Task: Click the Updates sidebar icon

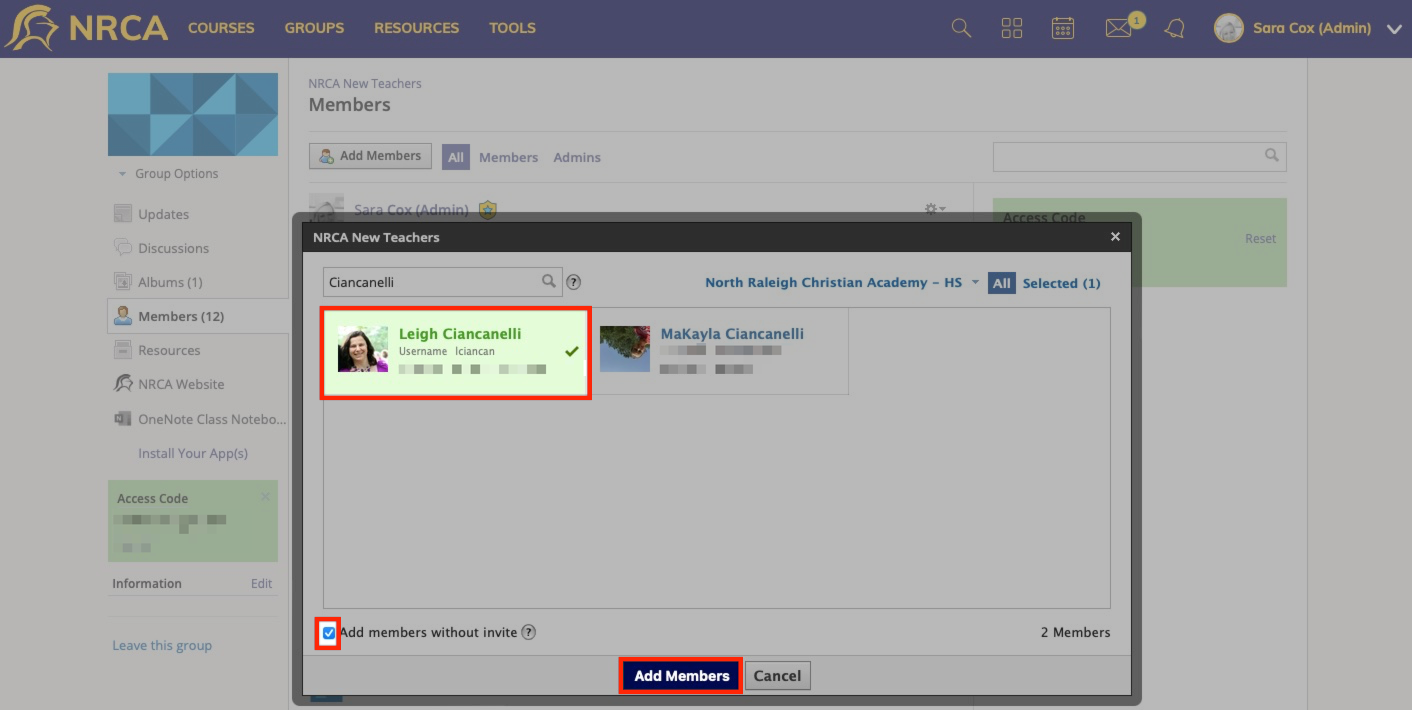Action: coord(123,214)
